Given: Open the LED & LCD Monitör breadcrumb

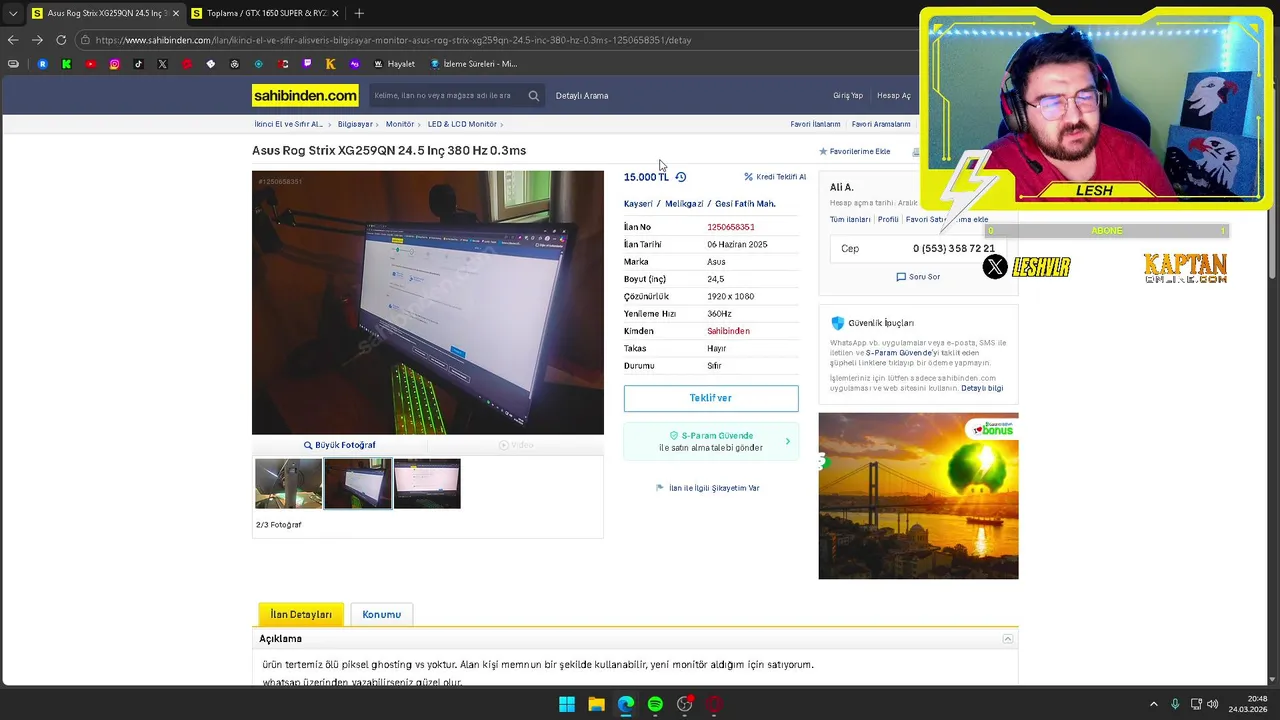Looking at the screenshot, I should pos(462,124).
